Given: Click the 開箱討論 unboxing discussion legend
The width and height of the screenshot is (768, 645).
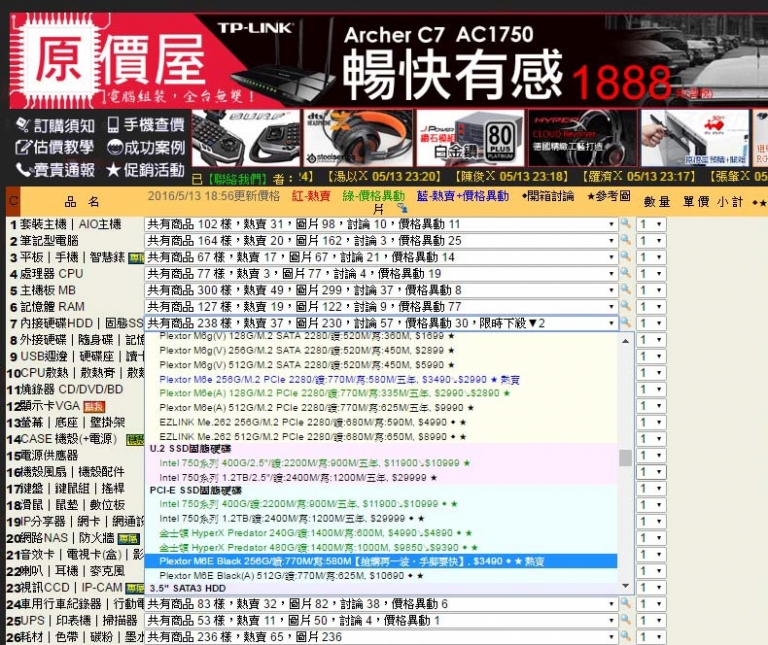Looking at the screenshot, I should click(548, 196).
